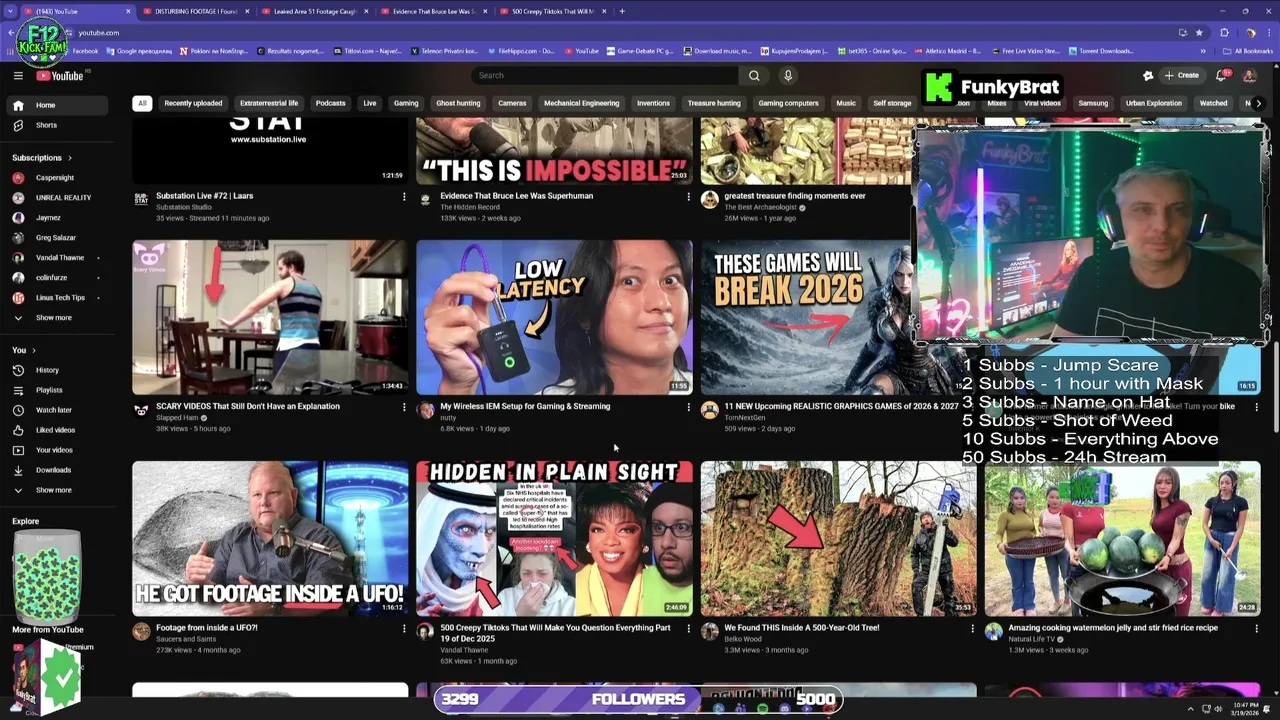Viewport: 1280px width, 720px height.
Task: Select the Extraterrestrial life chip
Action: tap(269, 103)
